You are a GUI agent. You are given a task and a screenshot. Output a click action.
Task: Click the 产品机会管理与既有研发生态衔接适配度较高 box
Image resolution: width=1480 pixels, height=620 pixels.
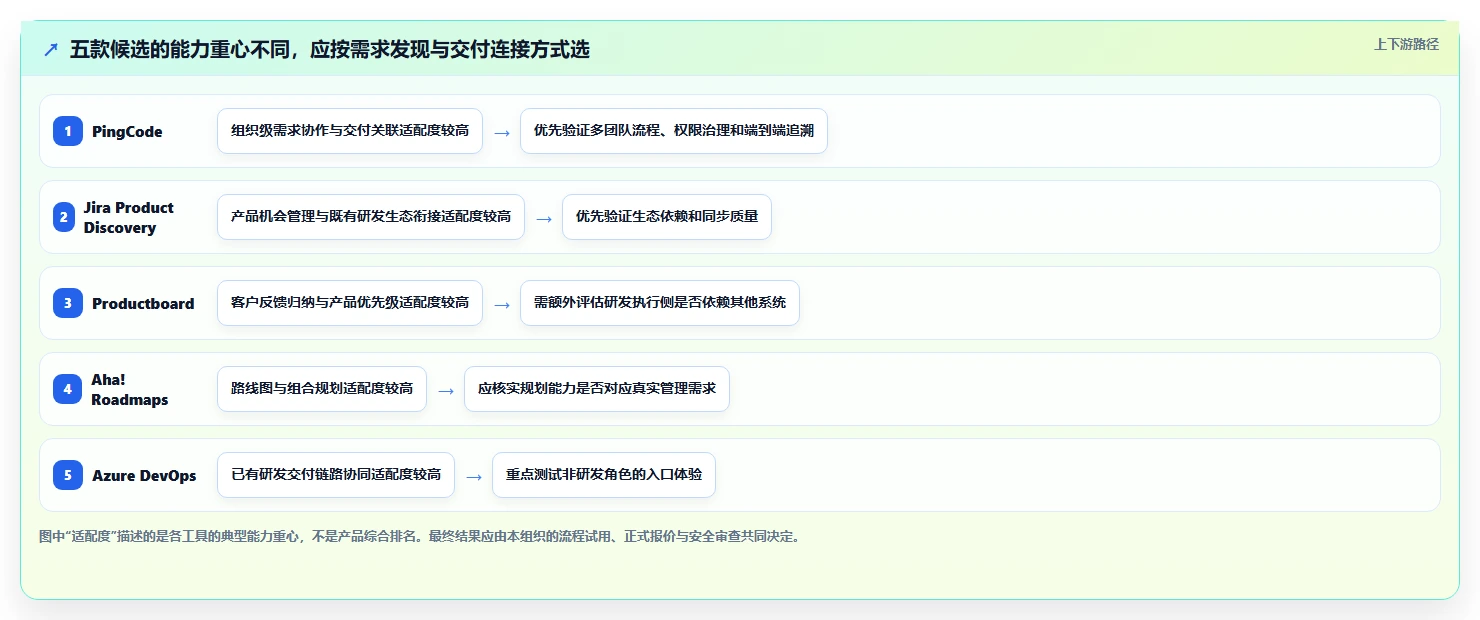(371, 217)
